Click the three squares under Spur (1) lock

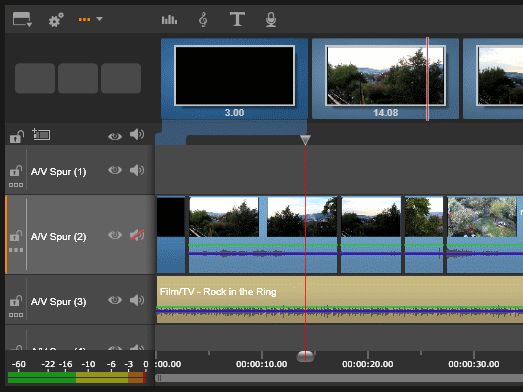pos(16,185)
